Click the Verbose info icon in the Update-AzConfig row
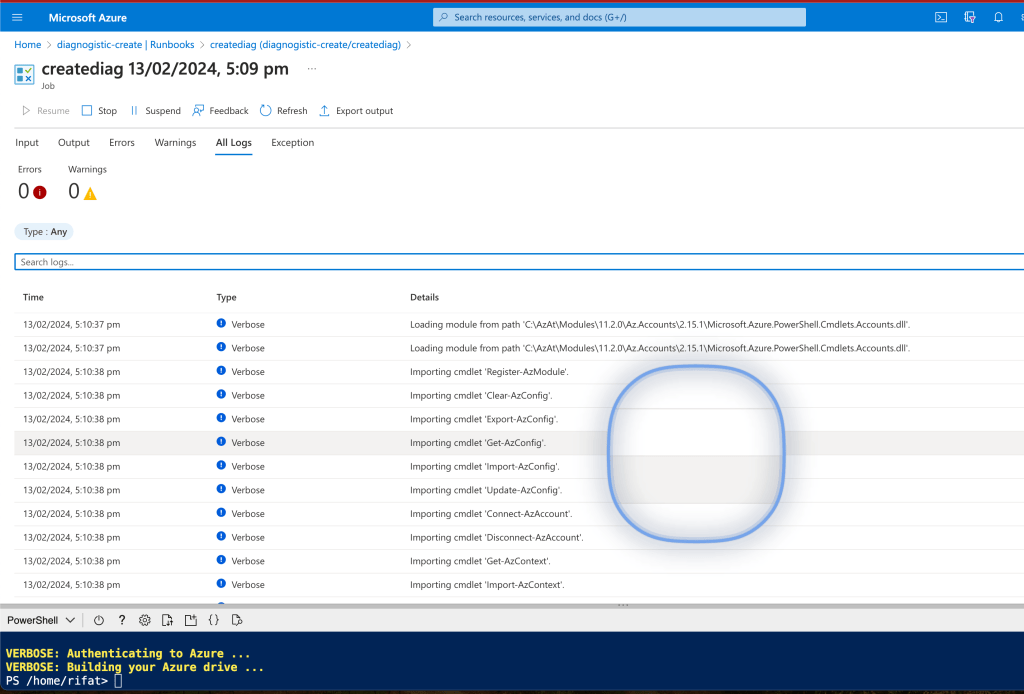Viewport: 1024px width, 694px height. tap(221, 489)
